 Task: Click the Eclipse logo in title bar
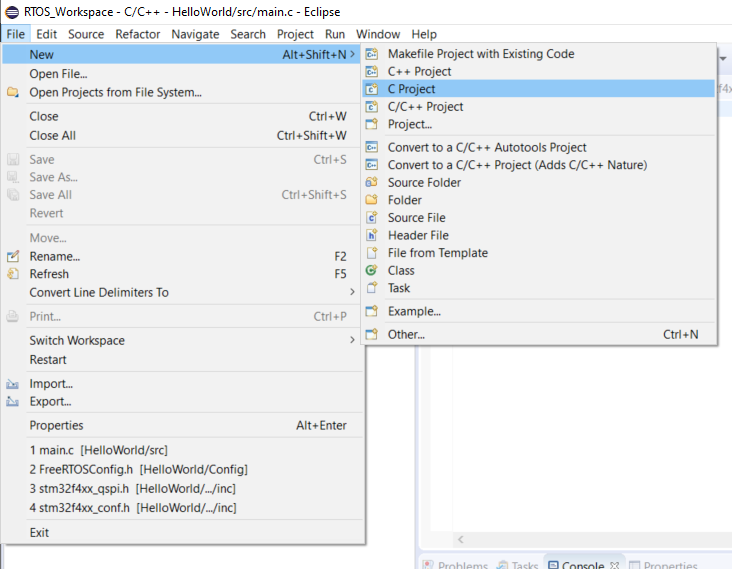(12, 12)
